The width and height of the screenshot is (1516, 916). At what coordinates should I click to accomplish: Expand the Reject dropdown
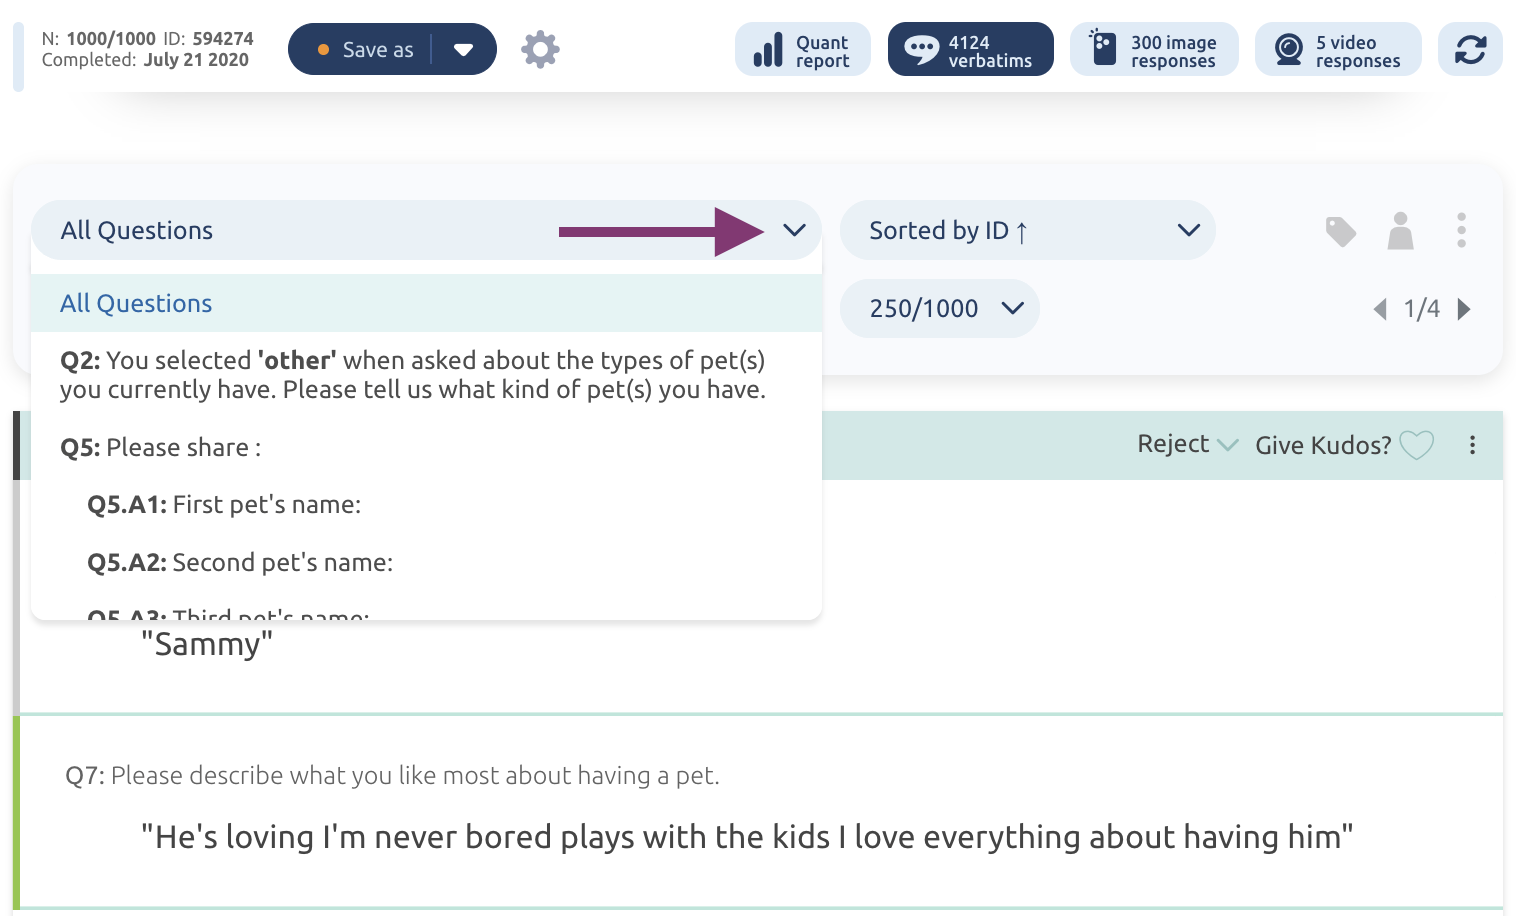(1188, 444)
